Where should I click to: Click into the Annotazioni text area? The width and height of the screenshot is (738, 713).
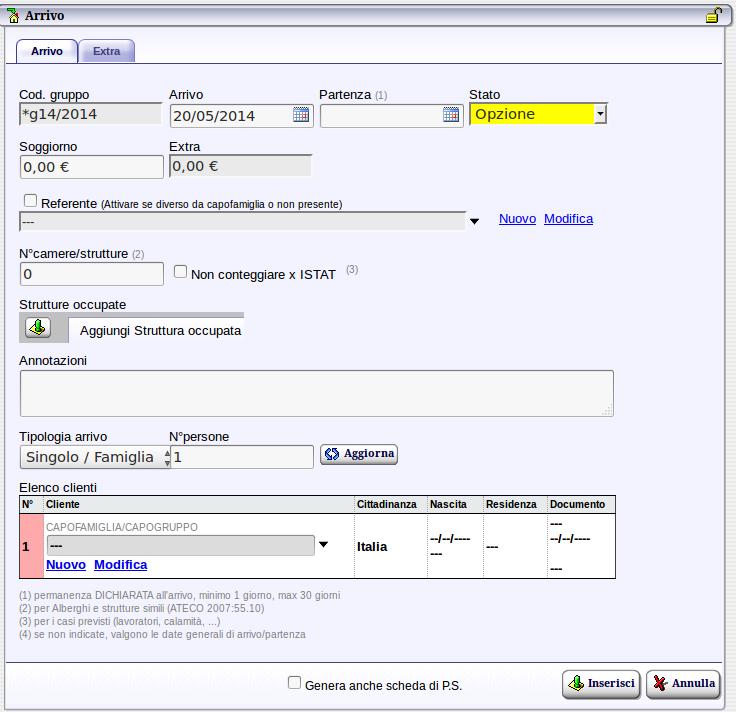click(316, 393)
